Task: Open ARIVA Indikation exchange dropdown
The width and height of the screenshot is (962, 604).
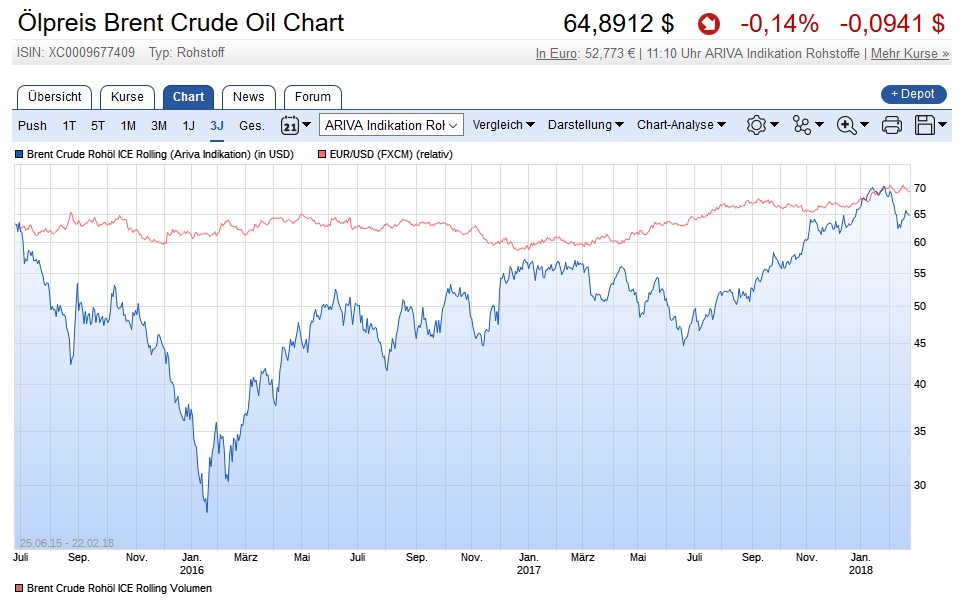Action: 391,125
